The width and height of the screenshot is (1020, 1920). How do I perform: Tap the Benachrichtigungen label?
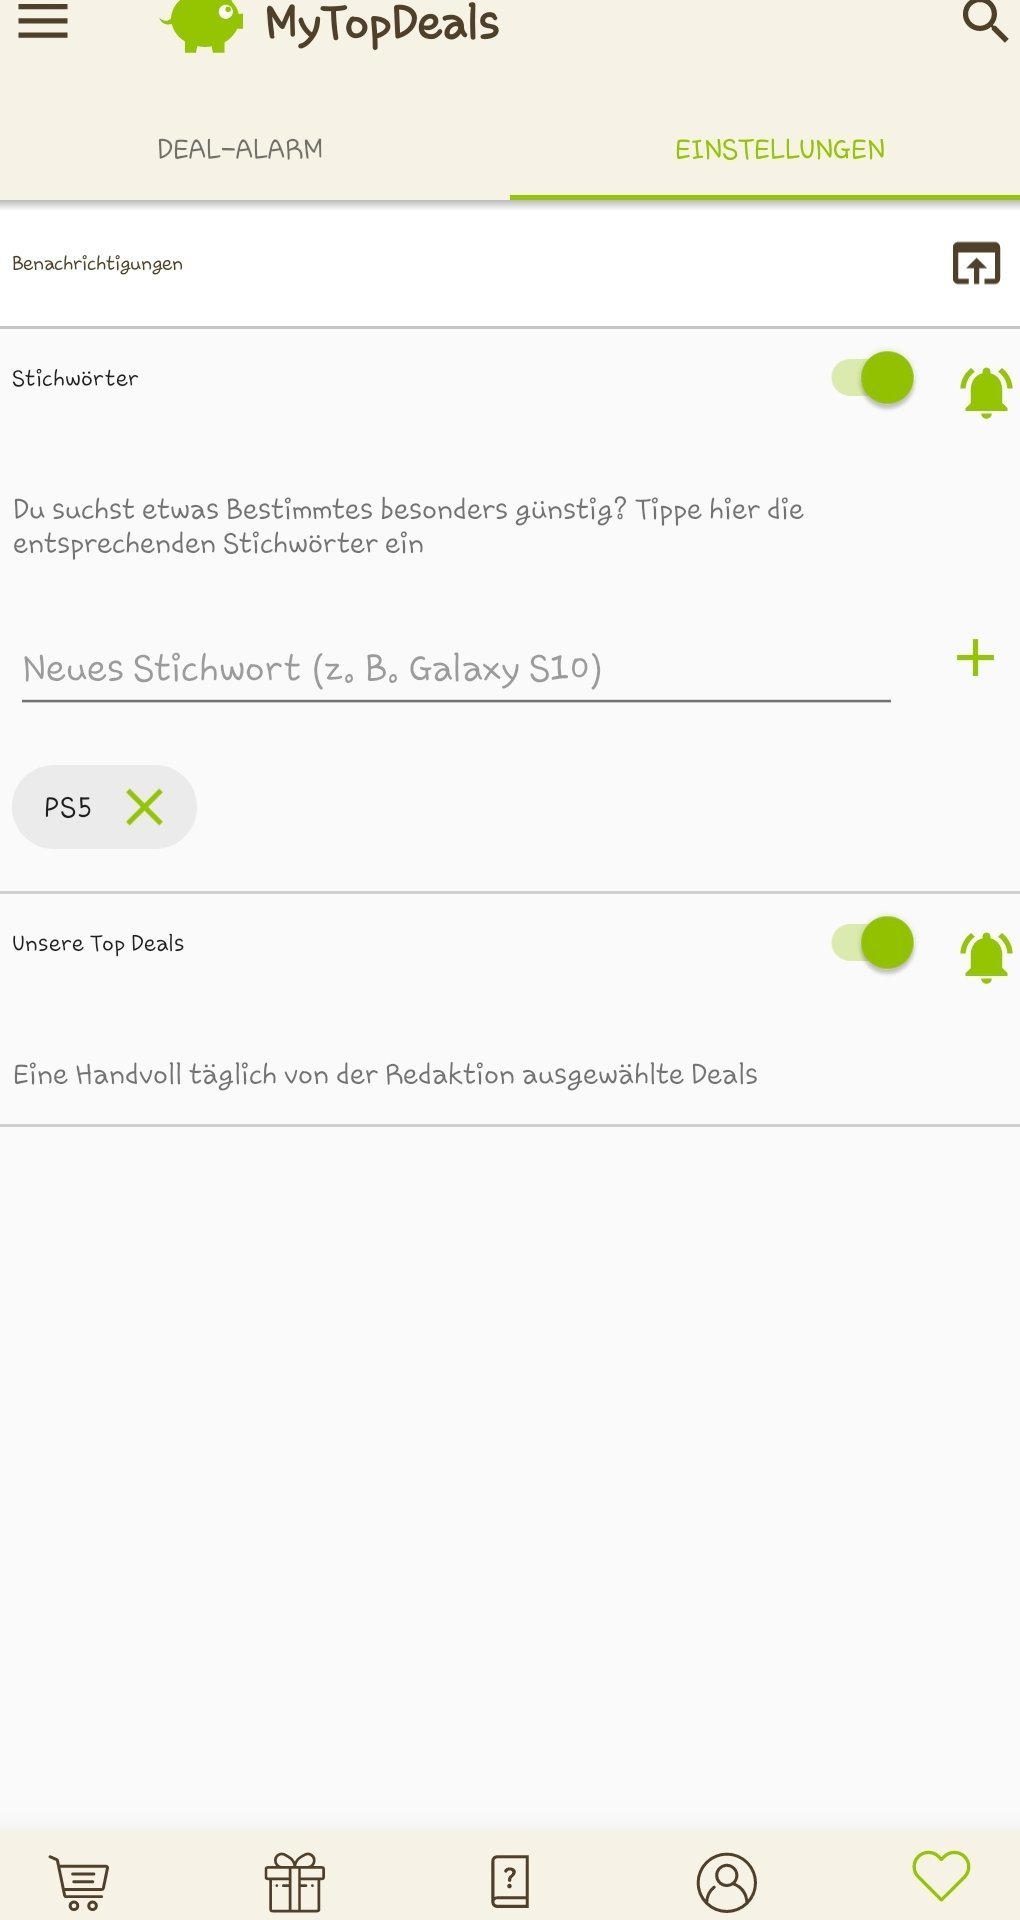98,264
